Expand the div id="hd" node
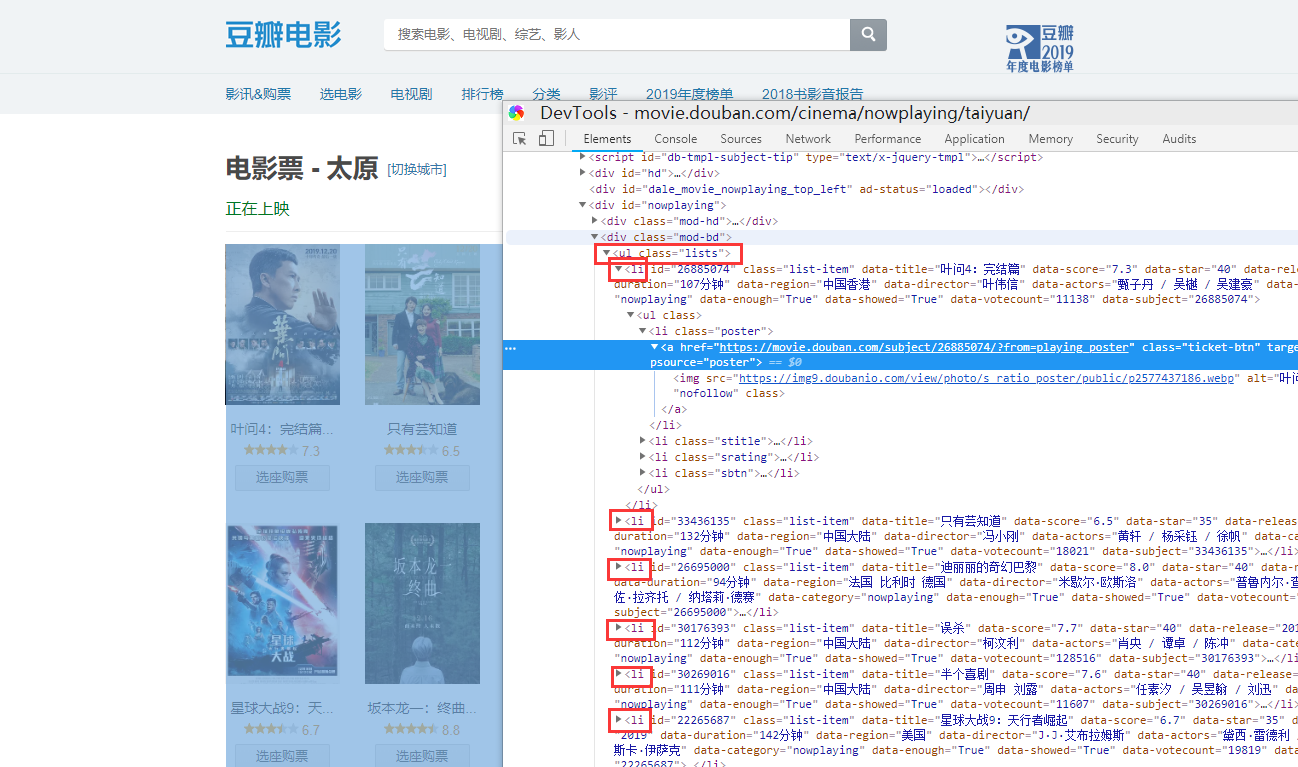 pos(582,172)
